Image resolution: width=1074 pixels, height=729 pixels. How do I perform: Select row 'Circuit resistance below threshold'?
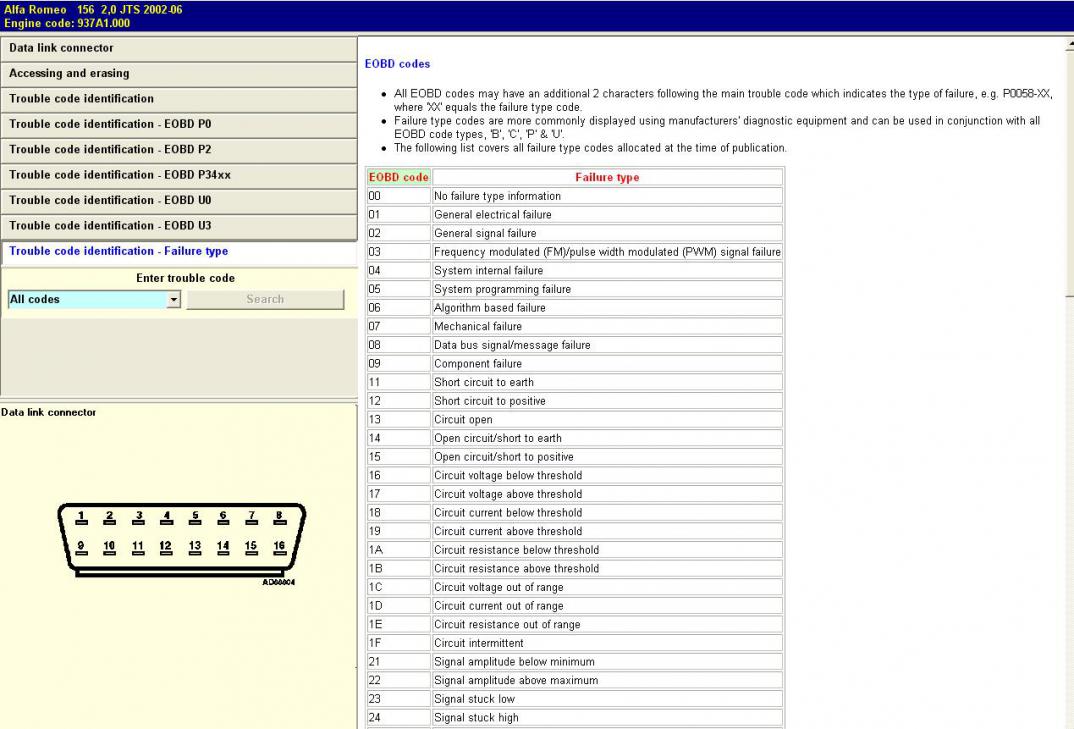[x=575, y=550]
